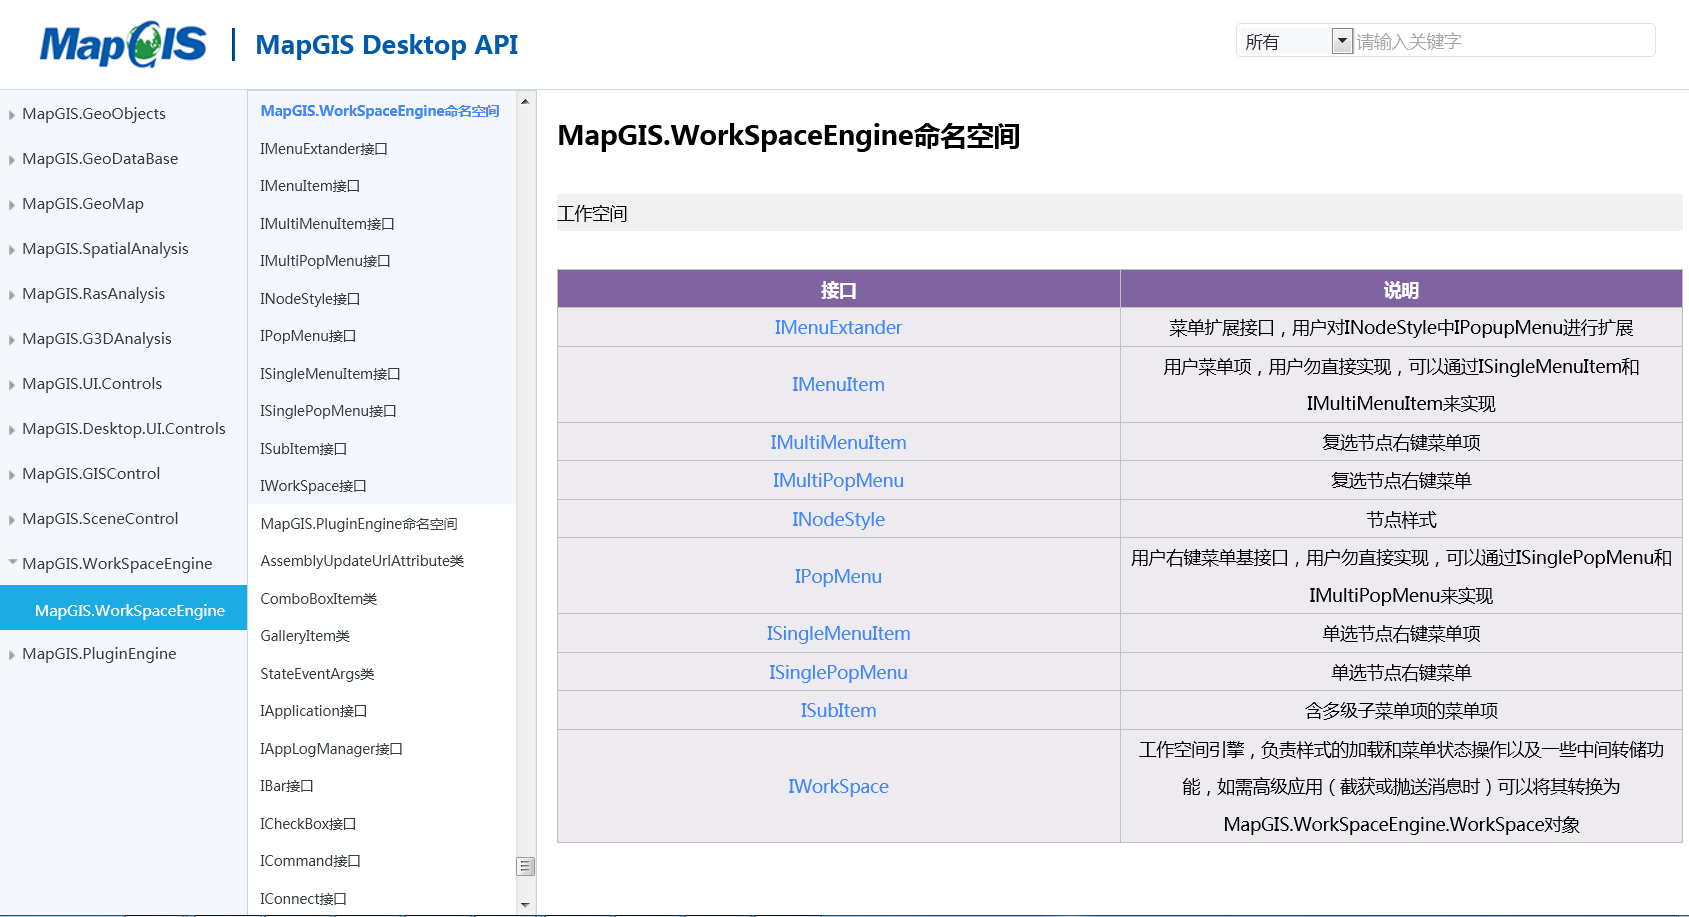
Task: Expand the MapGIS.SpatialAnalysis tree node
Action: (12, 249)
